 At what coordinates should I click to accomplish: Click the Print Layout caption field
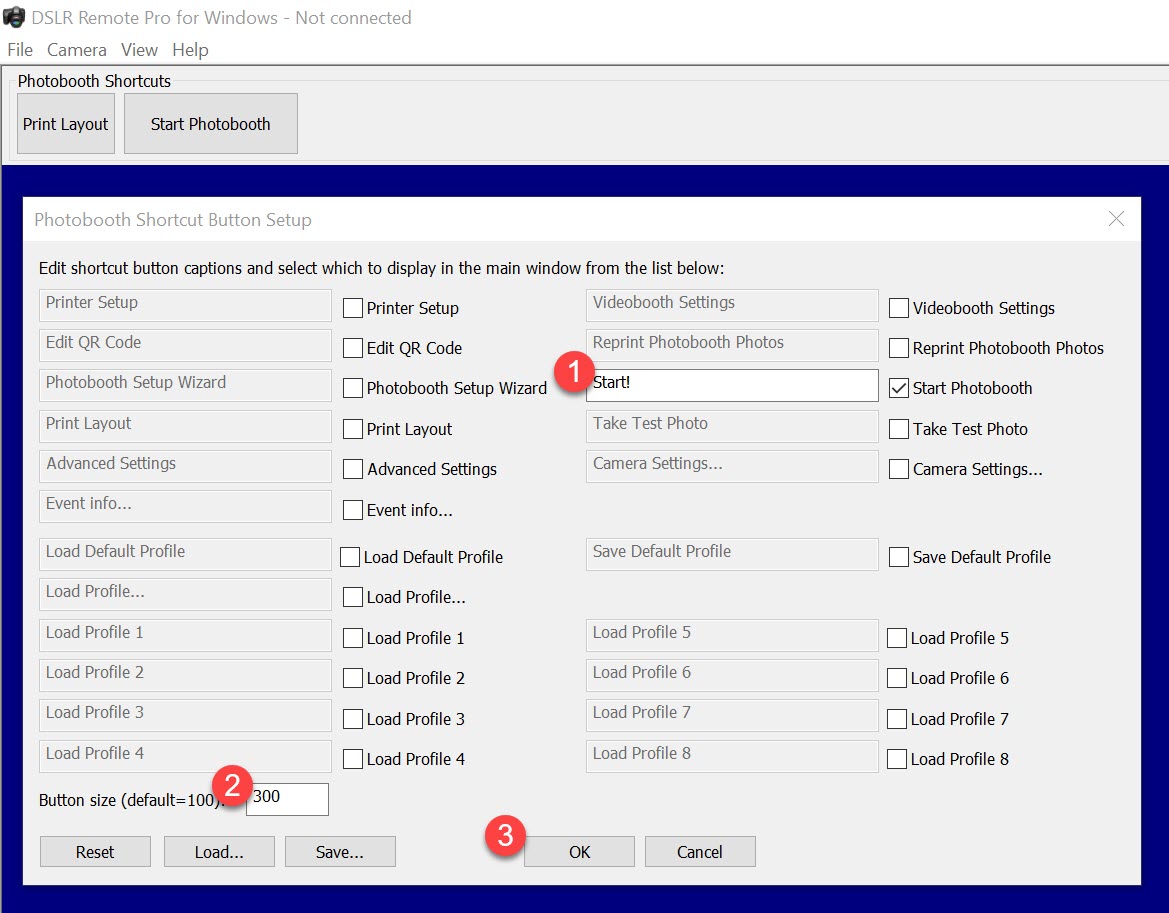pyautogui.click(x=185, y=426)
